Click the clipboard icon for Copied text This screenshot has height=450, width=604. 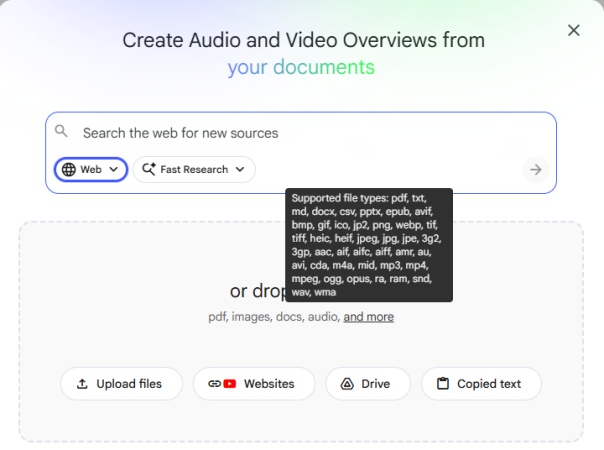[442, 384]
